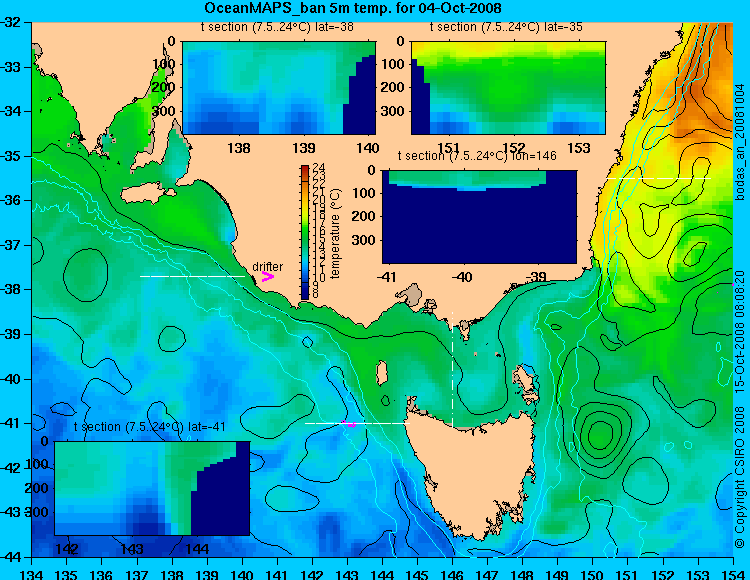Click the longitude axis label 134
The height and width of the screenshot is (580, 750).
point(32,574)
